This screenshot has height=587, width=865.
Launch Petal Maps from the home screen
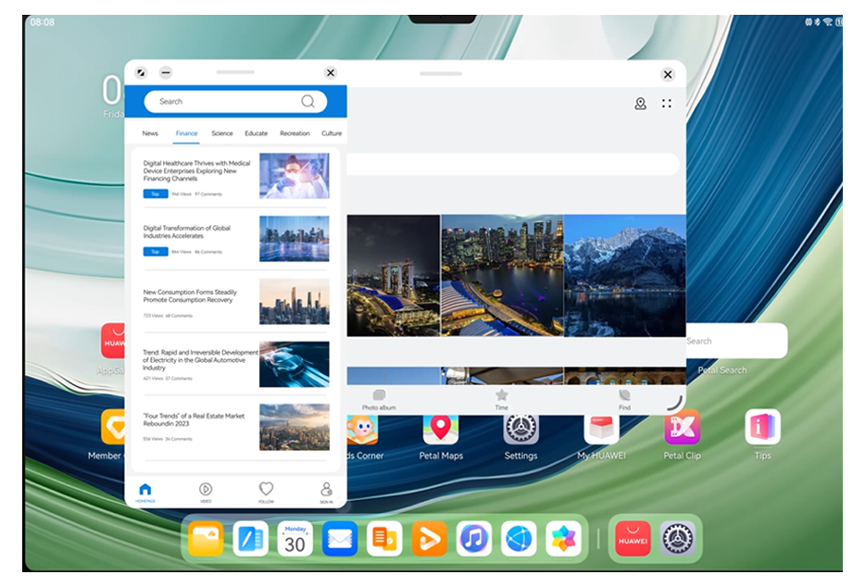(x=440, y=430)
